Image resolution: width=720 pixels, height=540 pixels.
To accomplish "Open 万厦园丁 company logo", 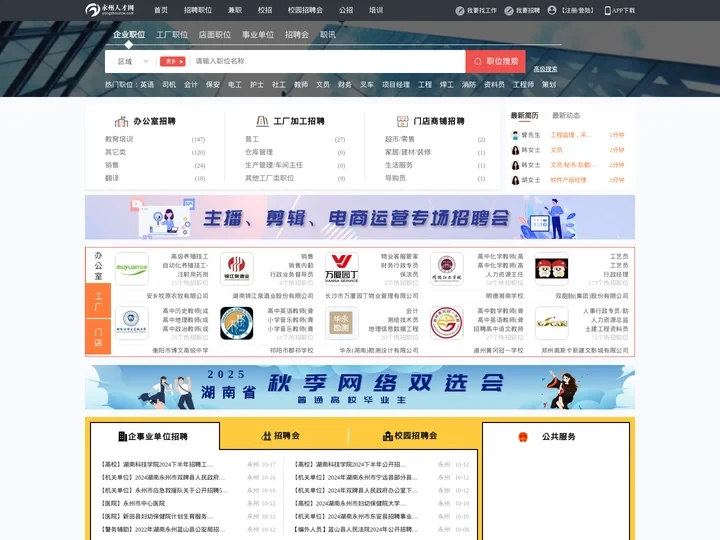I will tap(342, 269).
